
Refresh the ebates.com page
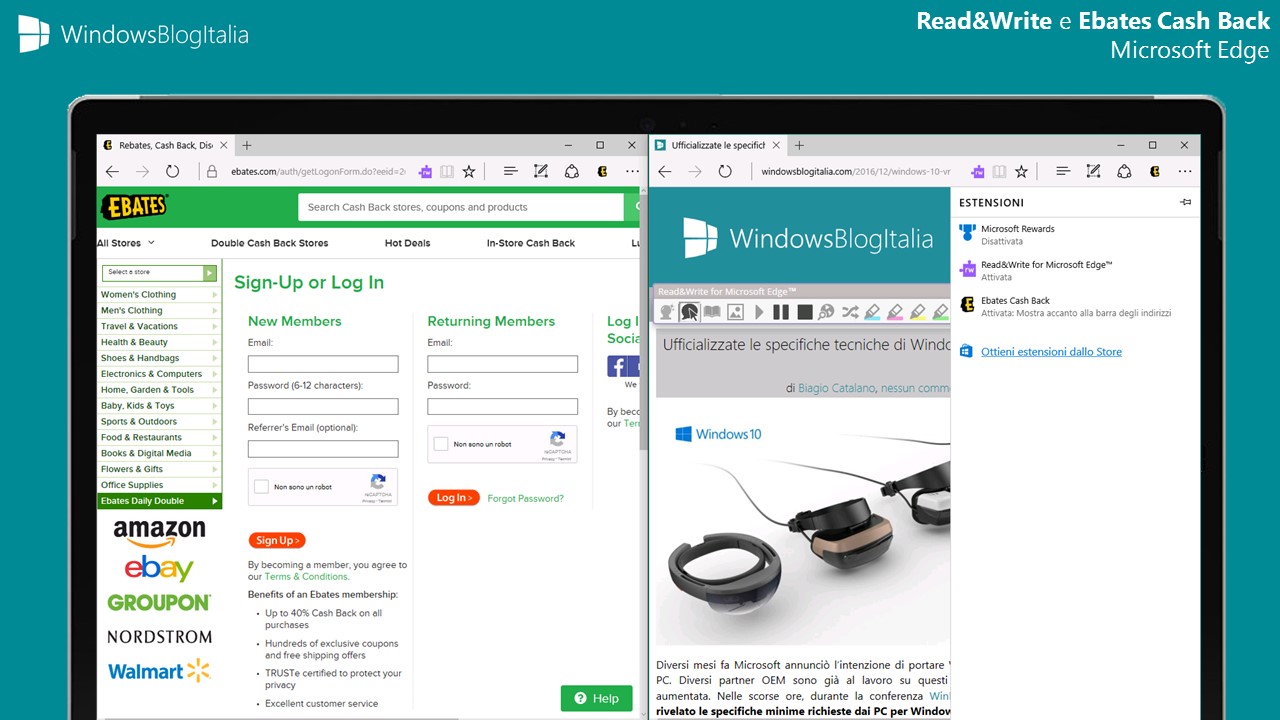tap(172, 171)
